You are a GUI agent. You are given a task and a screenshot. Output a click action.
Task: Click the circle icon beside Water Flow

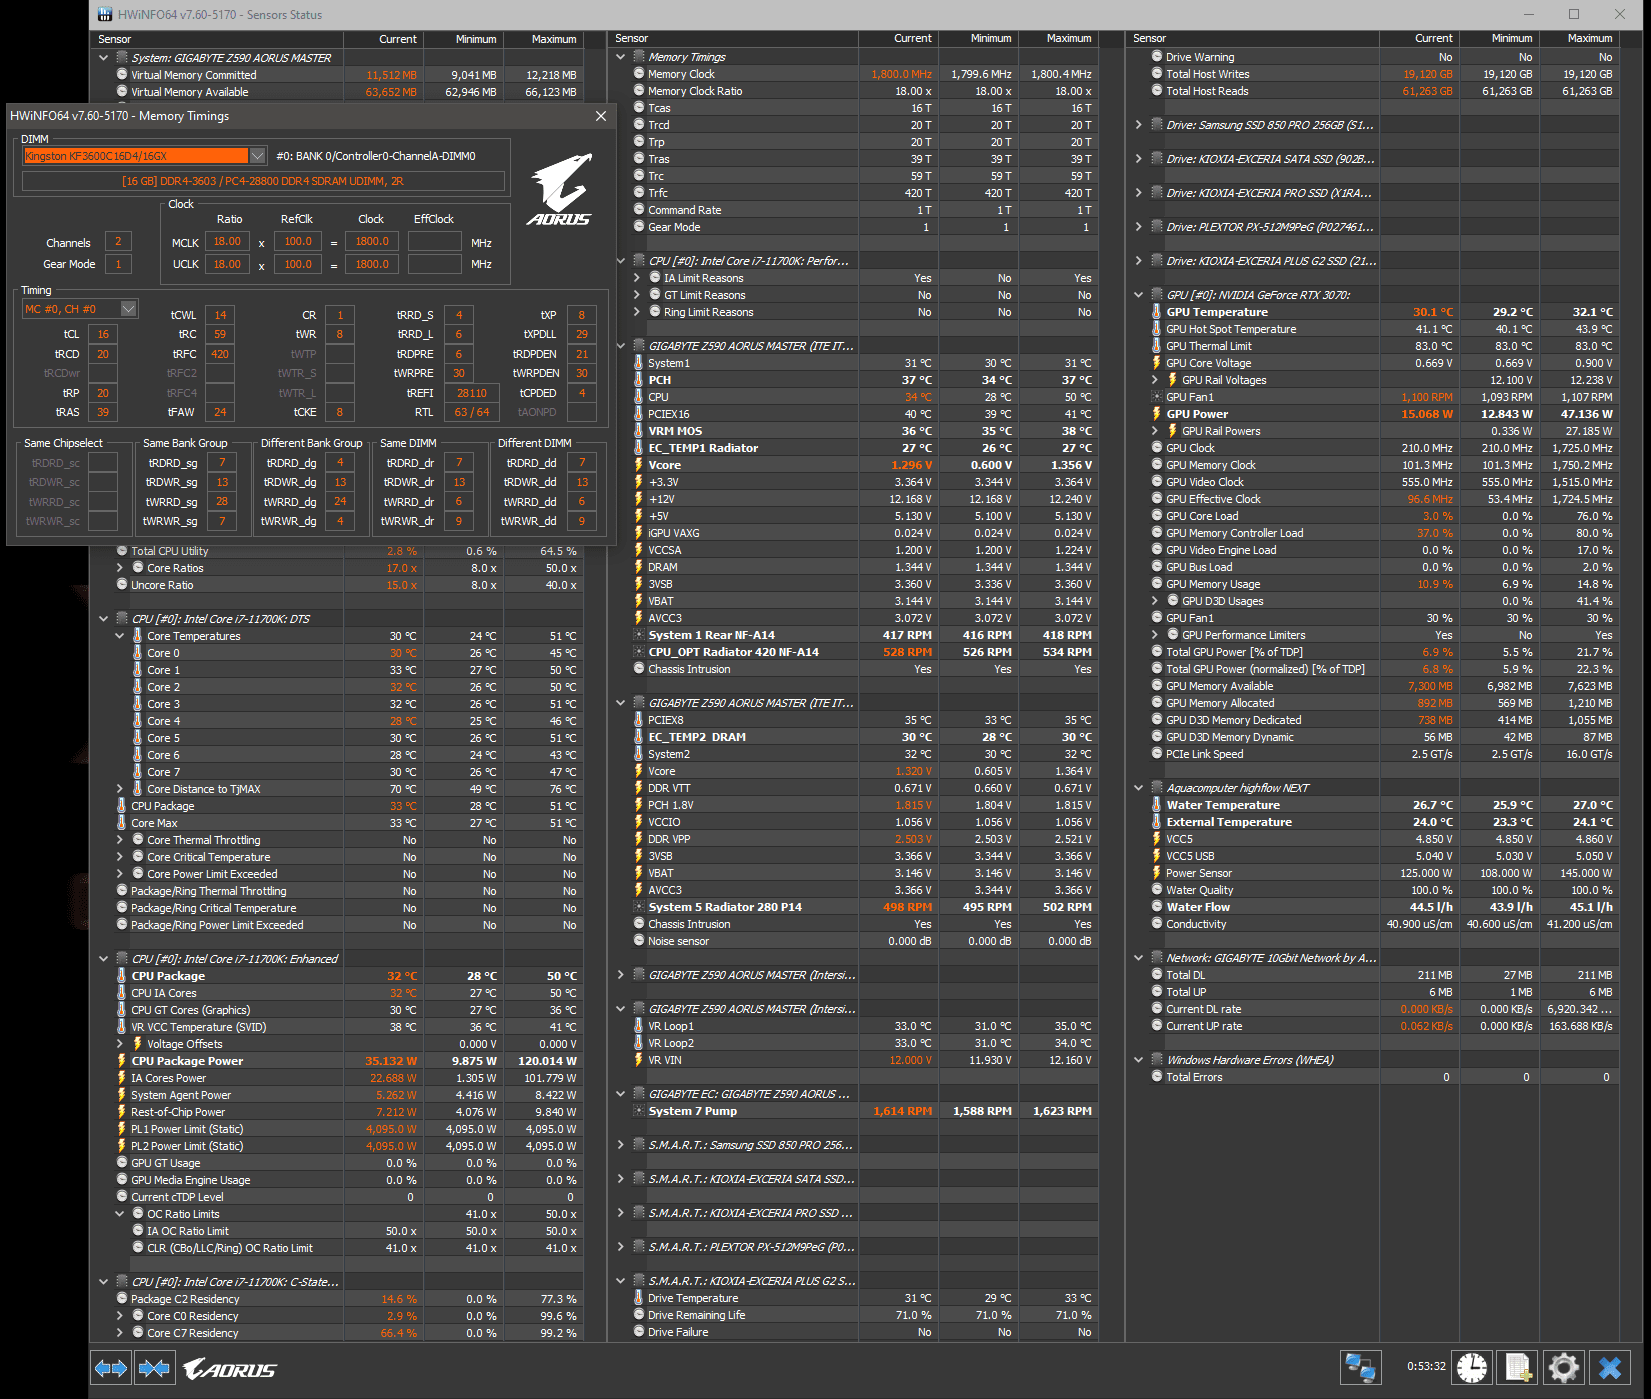[x=1157, y=907]
